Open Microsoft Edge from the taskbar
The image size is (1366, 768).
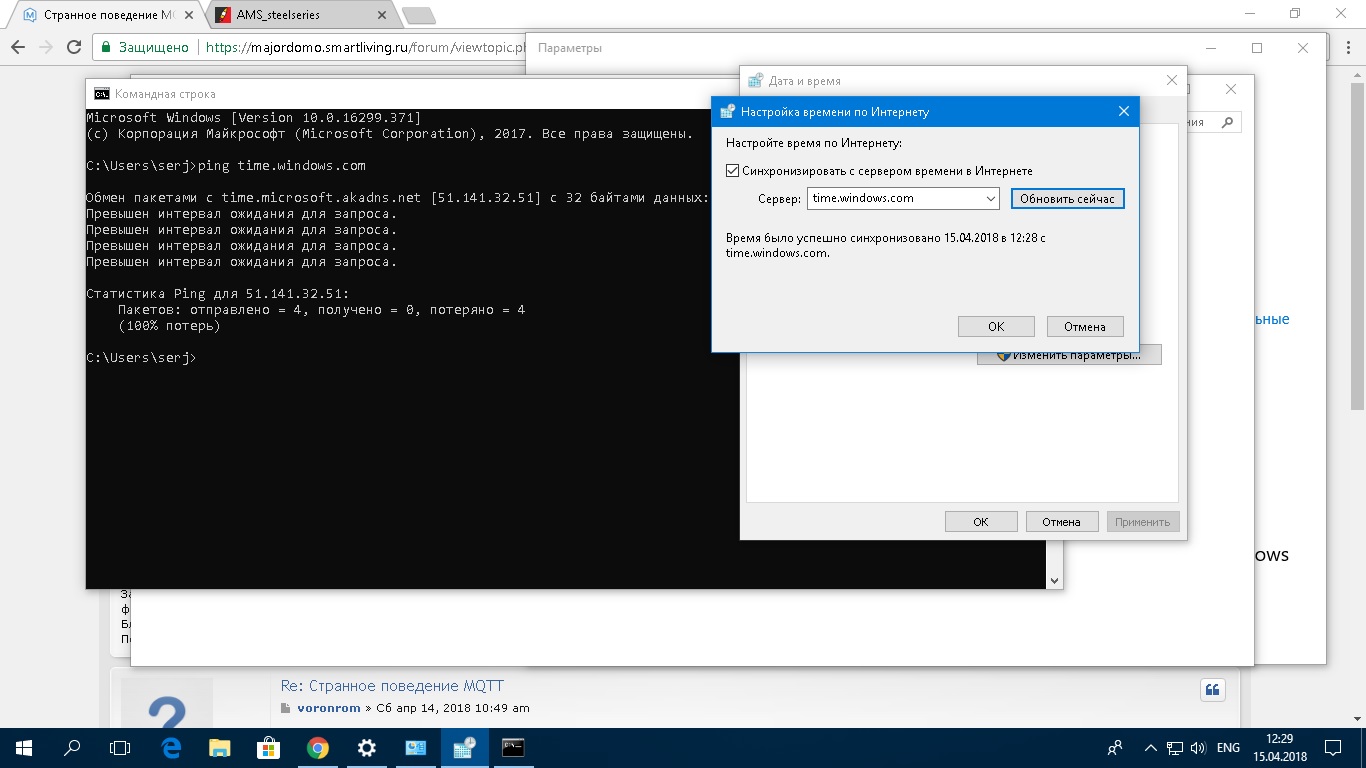[x=171, y=748]
